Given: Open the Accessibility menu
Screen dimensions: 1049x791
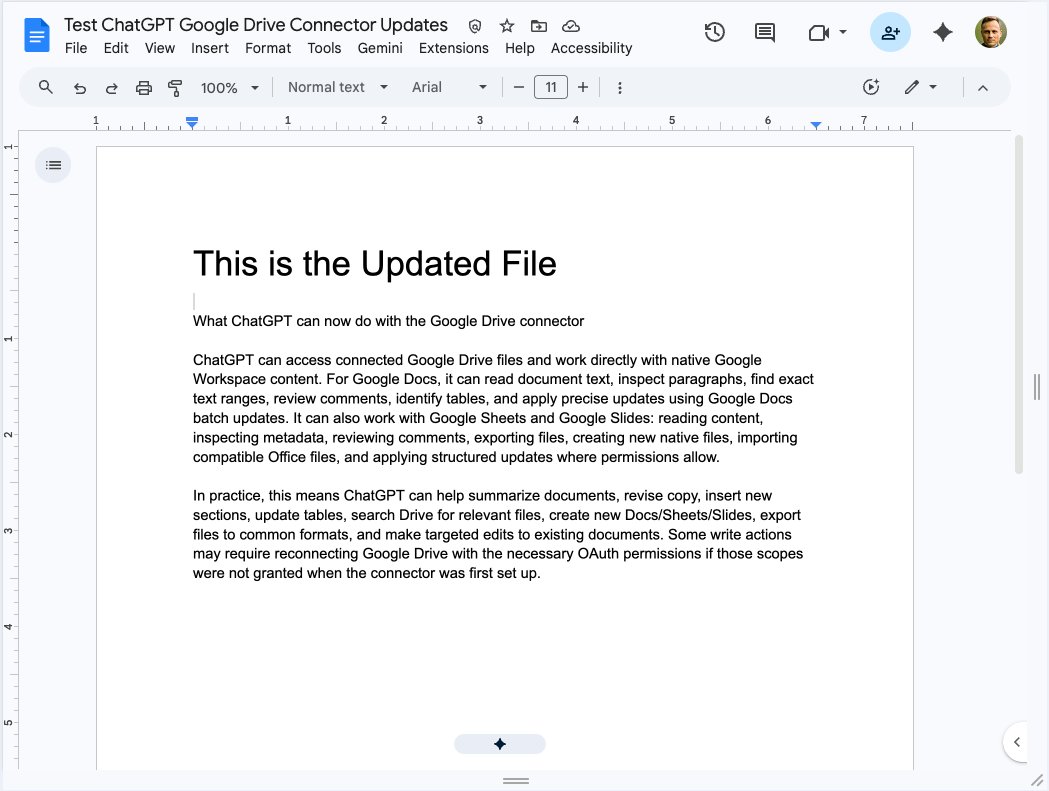Looking at the screenshot, I should [x=591, y=48].
